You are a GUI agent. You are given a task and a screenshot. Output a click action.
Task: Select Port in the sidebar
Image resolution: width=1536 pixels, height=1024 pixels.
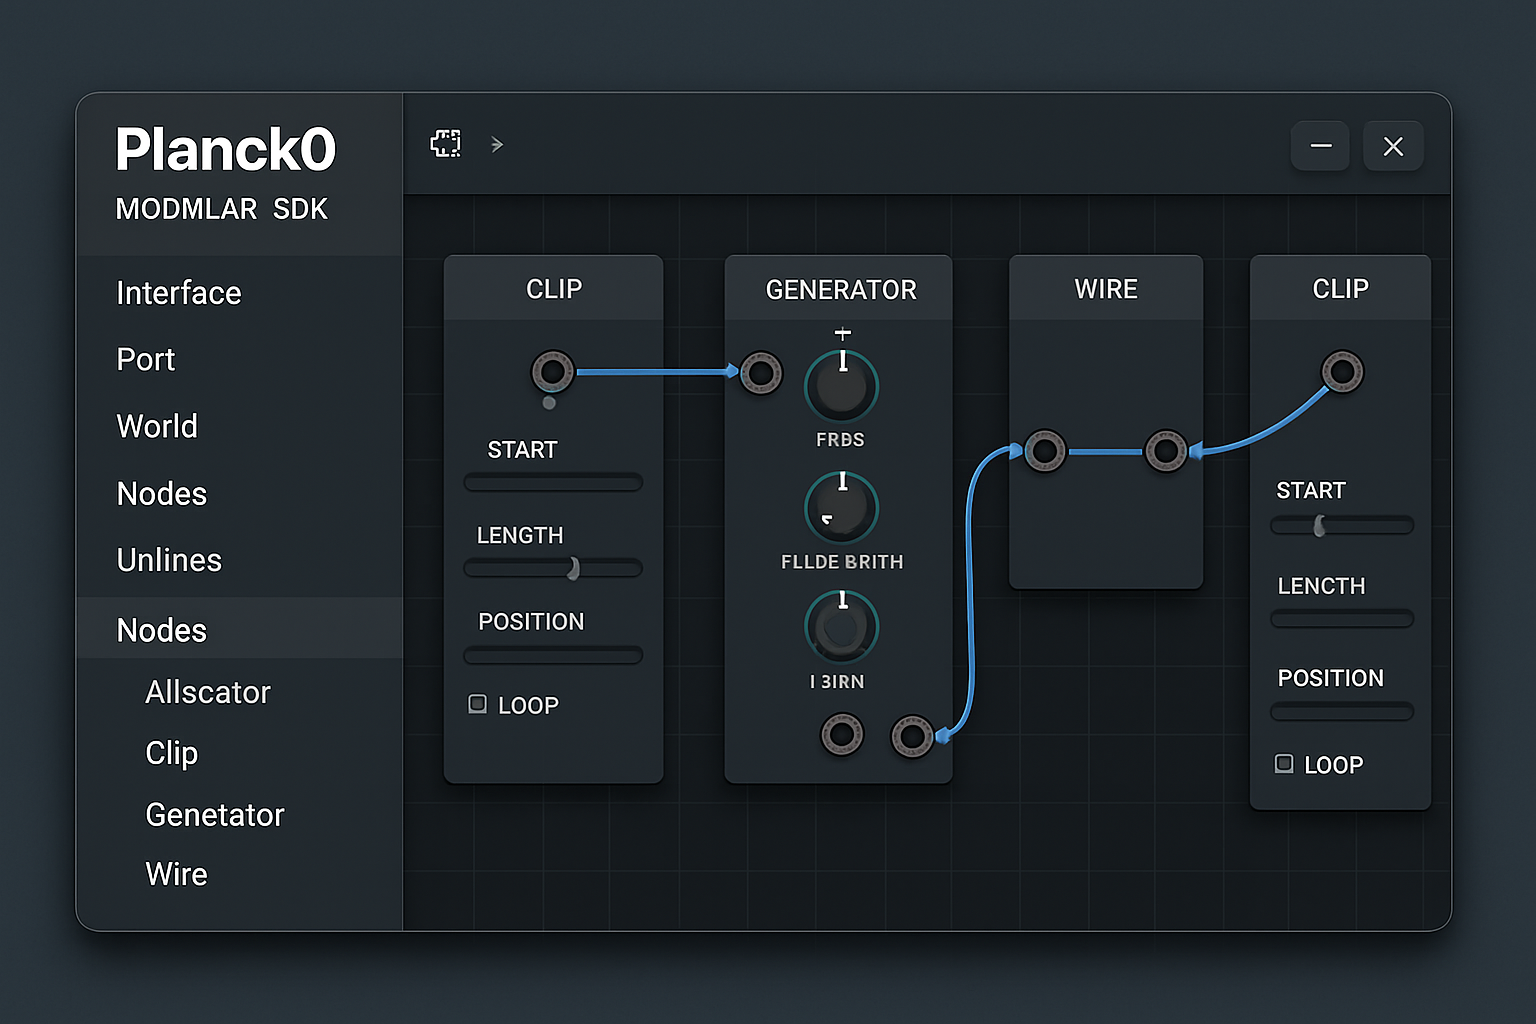pos(146,359)
